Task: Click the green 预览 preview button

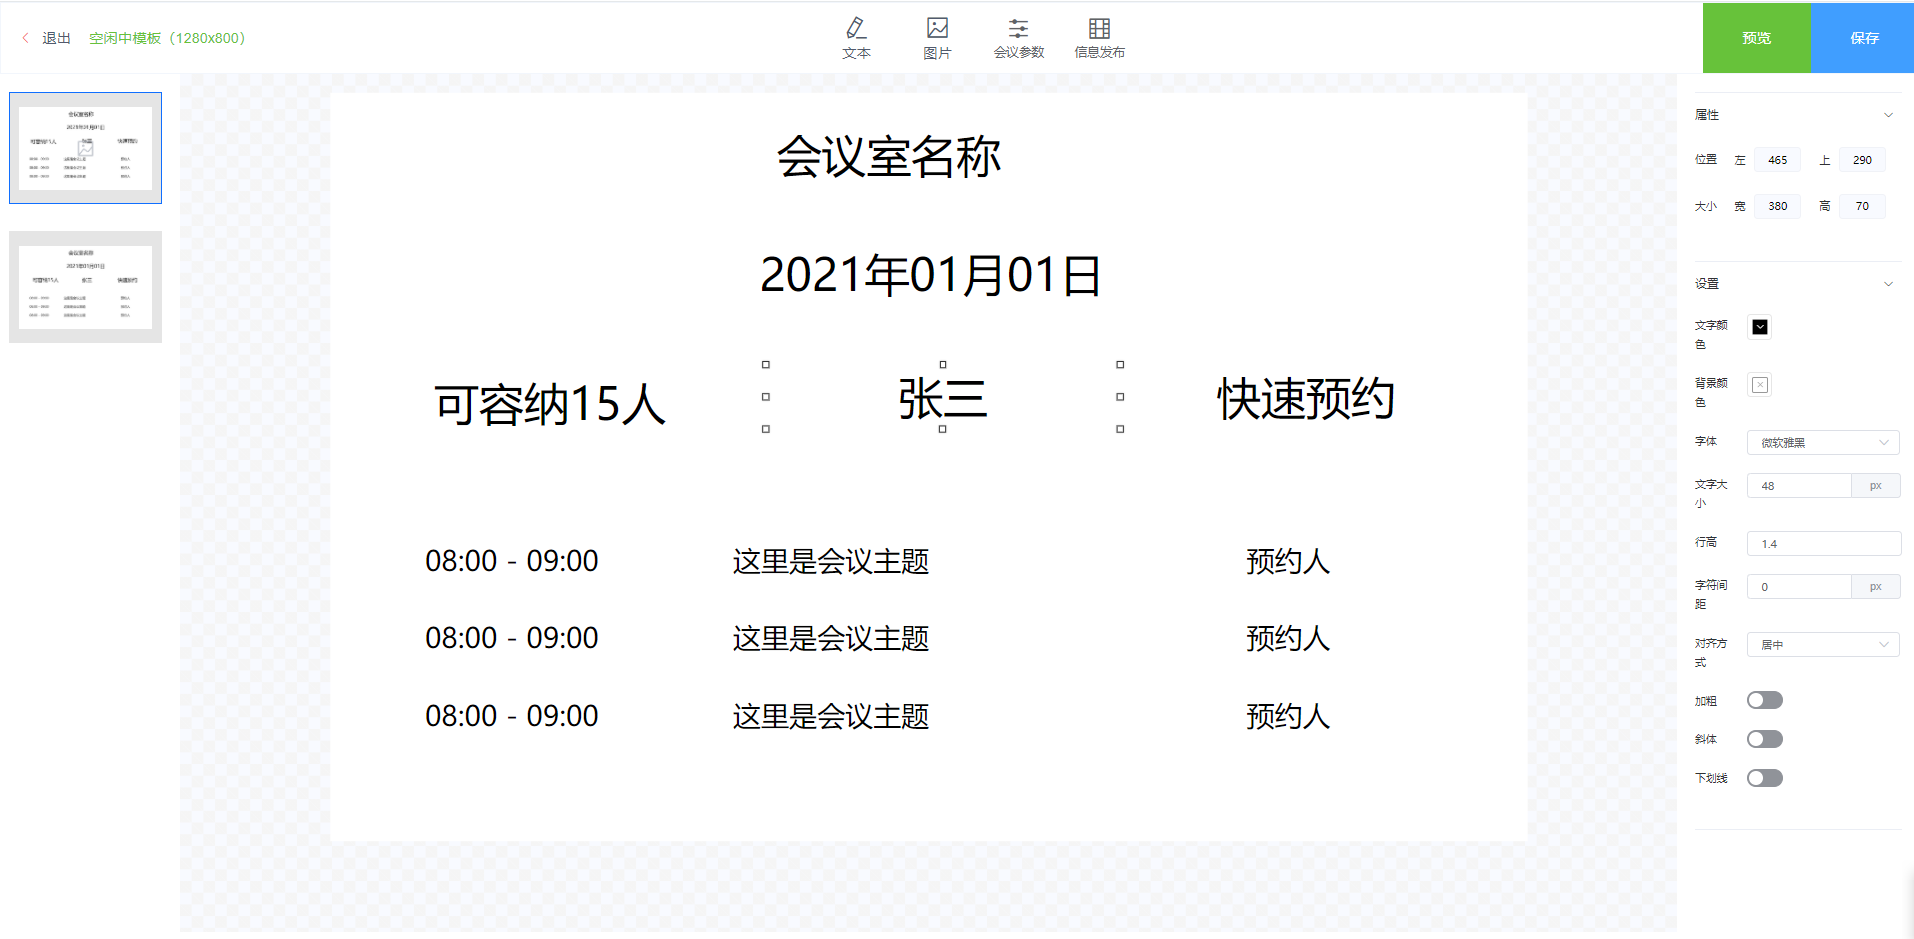Action: pos(1756,38)
